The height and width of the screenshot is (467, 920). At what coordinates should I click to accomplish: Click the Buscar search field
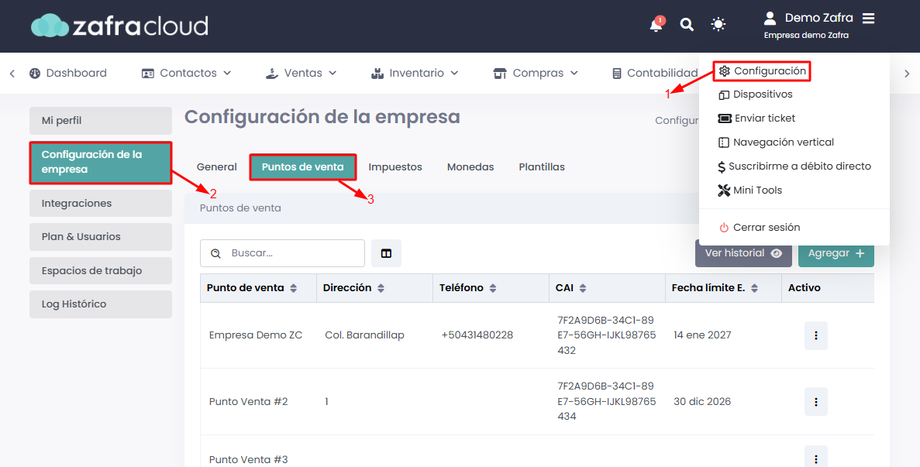pos(282,253)
